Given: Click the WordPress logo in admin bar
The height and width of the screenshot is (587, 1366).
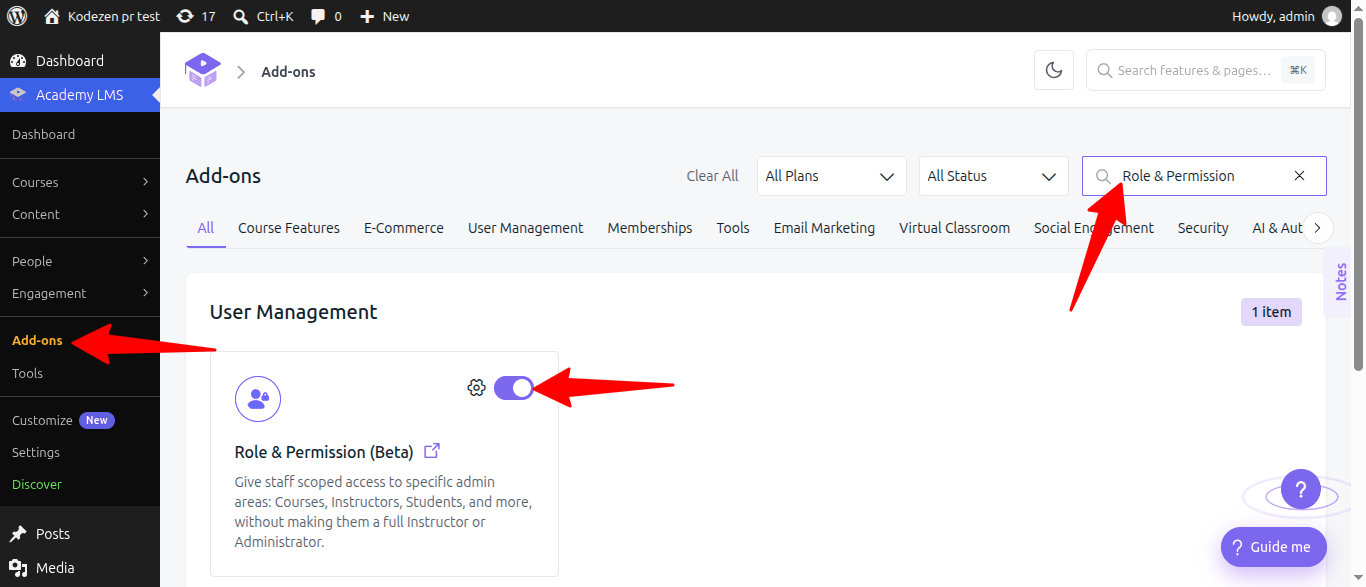Looking at the screenshot, I should [17, 16].
